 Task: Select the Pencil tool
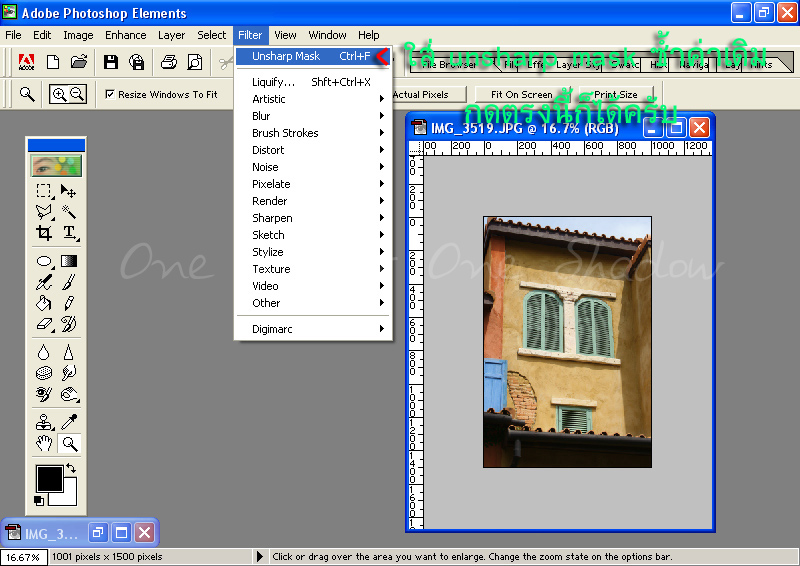68,303
